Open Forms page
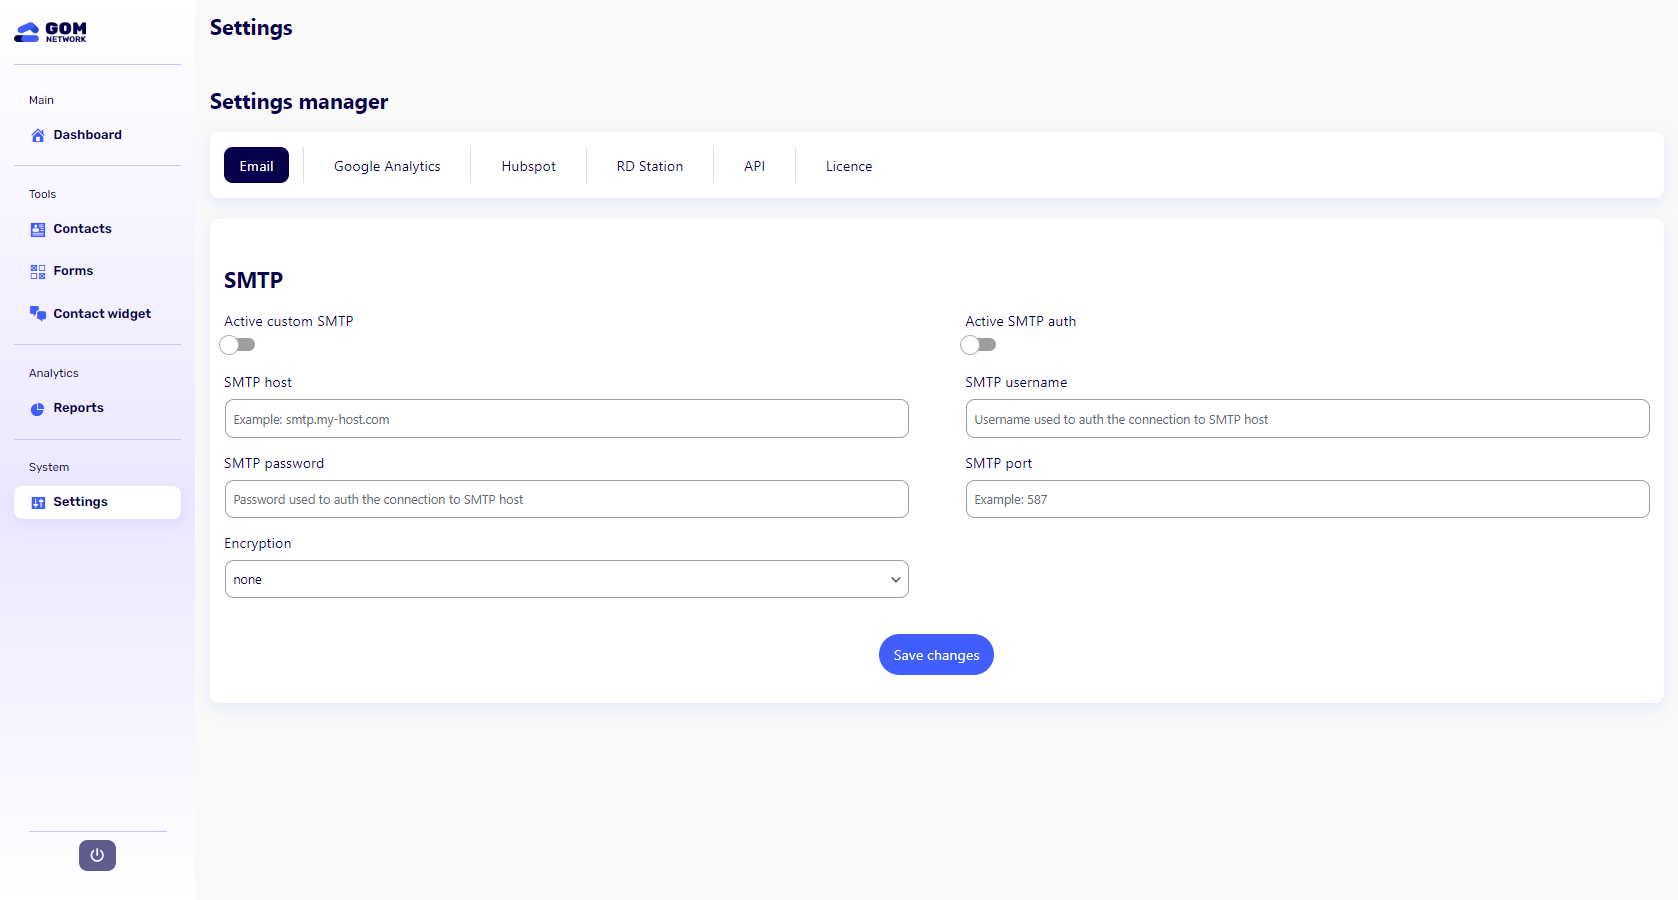The height and width of the screenshot is (900, 1678). pos(97,271)
